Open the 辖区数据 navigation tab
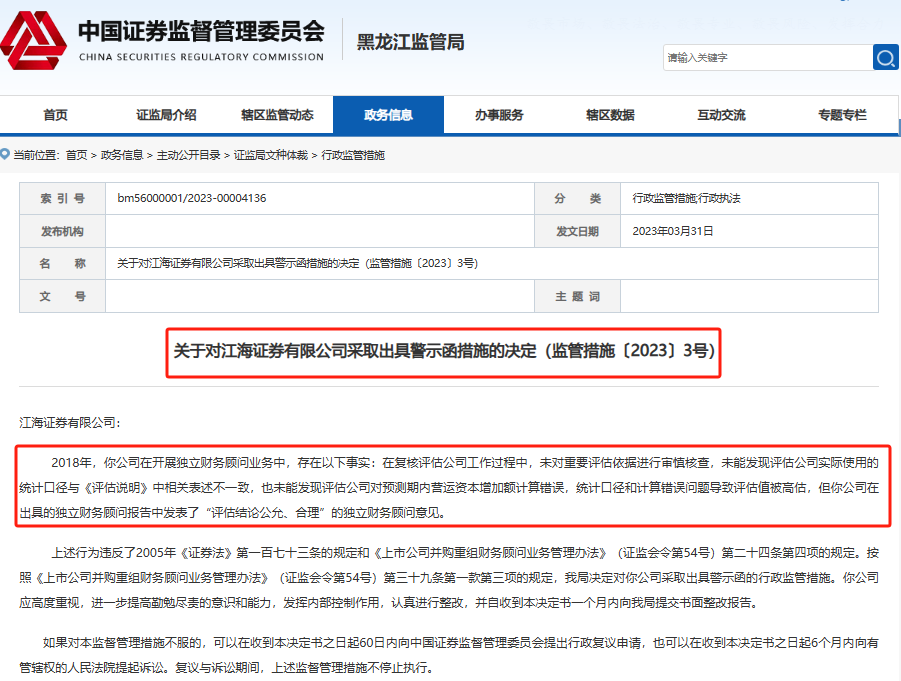The width and height of the screenshot is (901, 681). 610,115
